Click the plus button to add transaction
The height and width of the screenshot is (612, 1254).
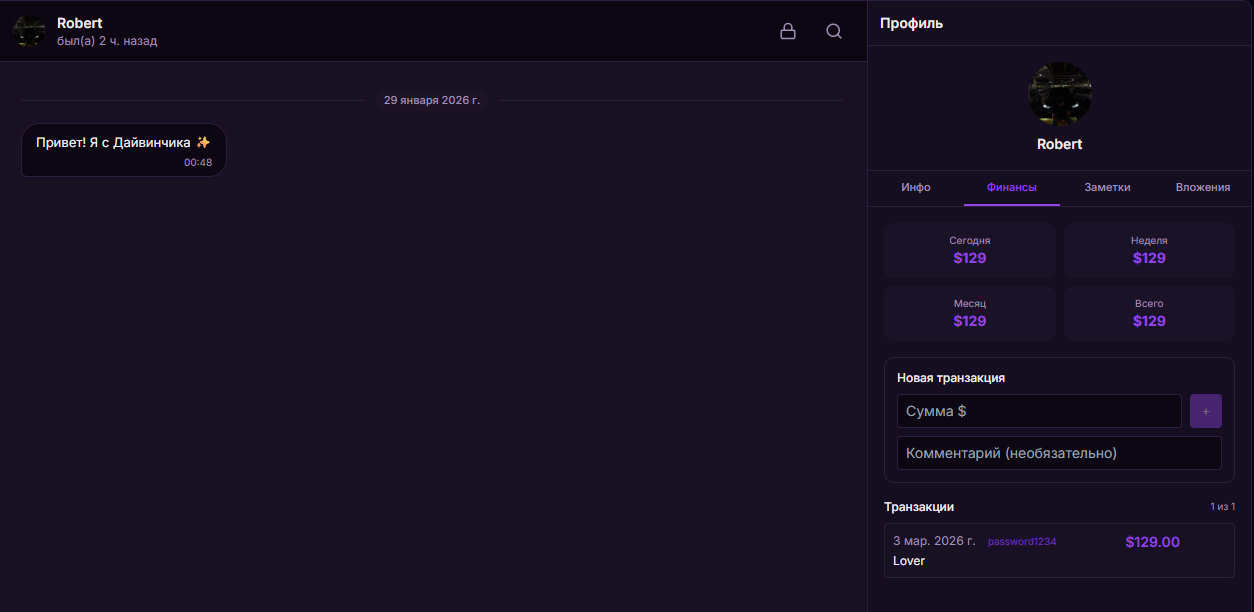1205,411
